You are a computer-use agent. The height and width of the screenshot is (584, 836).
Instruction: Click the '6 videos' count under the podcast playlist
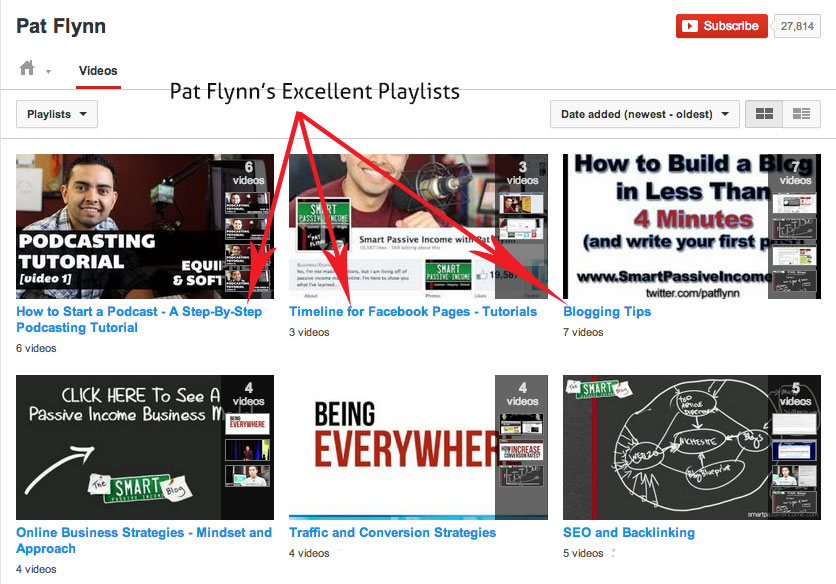[x=36, y=348]
